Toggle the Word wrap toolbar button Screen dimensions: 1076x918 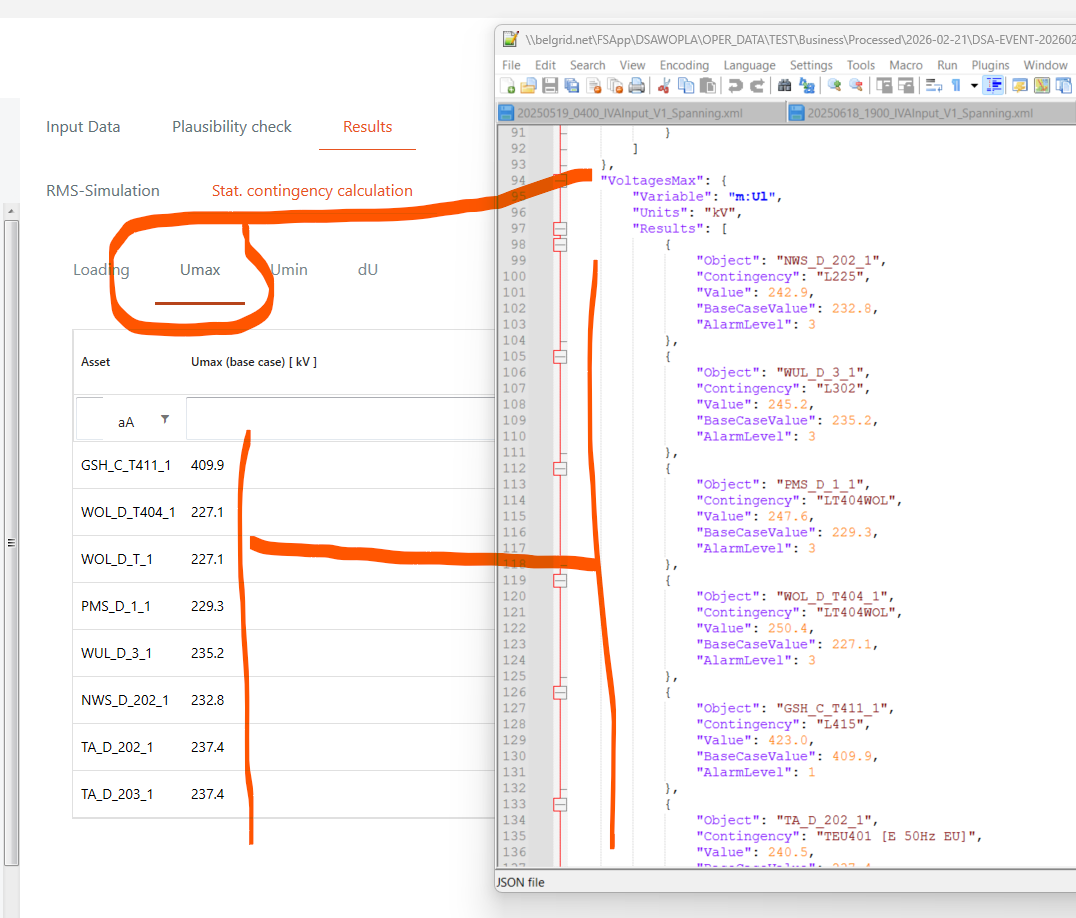tap(934, 86)
